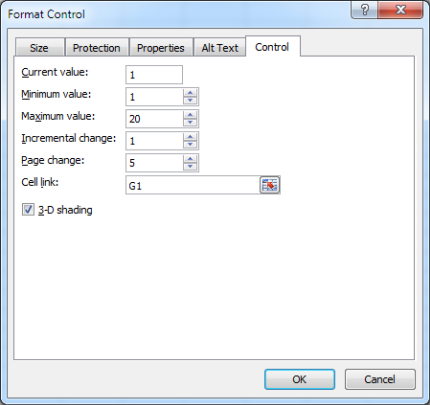430x405 pixels.
Task: Select the Alt Text tab
Action: [x=220, y=48]
